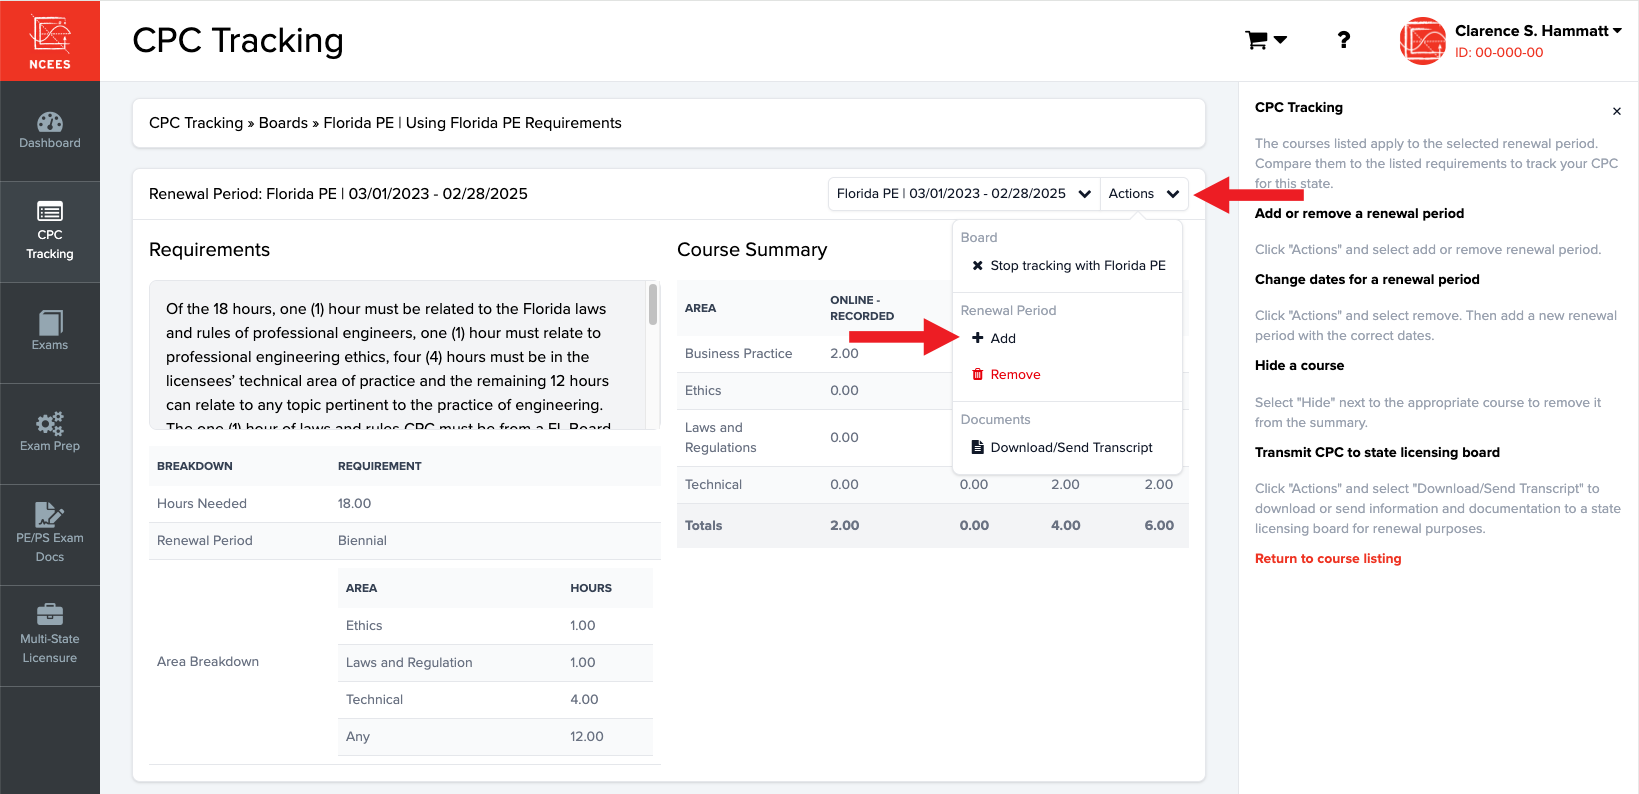Expand the Clarence S. Hammatt account menu
This screenshot has height=794, width=1639.
[1538, 31]
